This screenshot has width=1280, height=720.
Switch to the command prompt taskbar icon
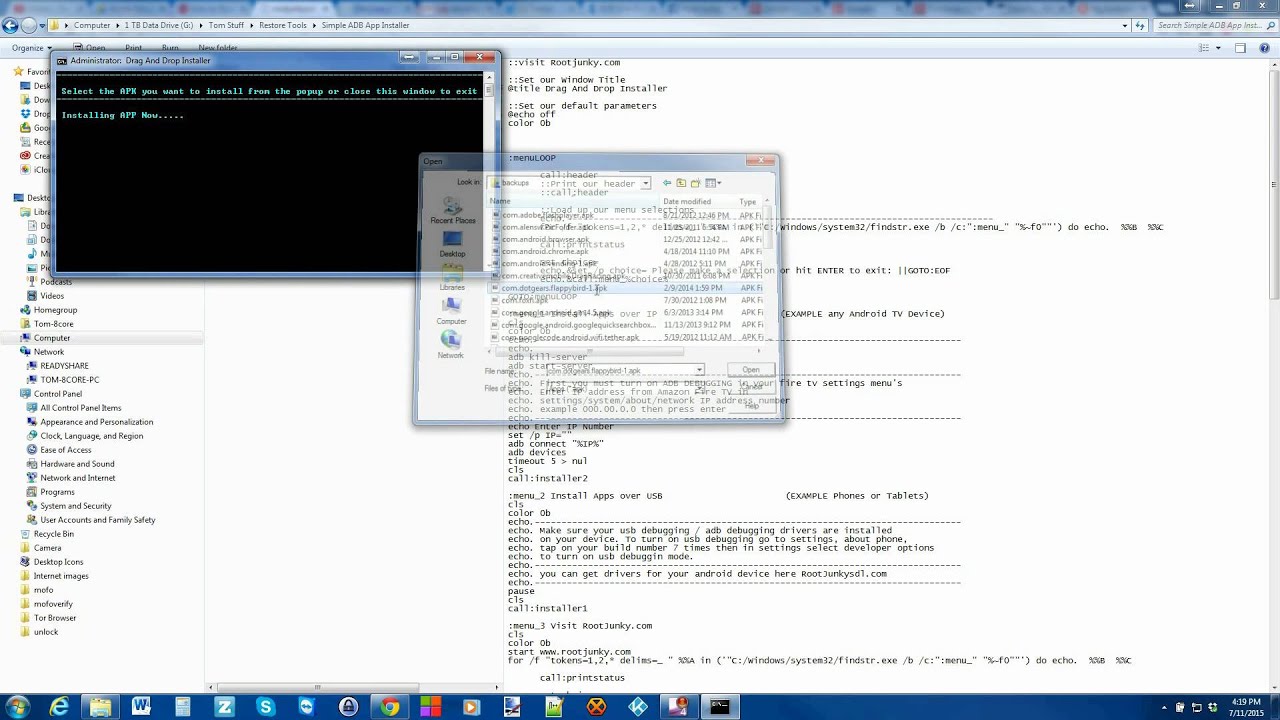click(720, 707)
